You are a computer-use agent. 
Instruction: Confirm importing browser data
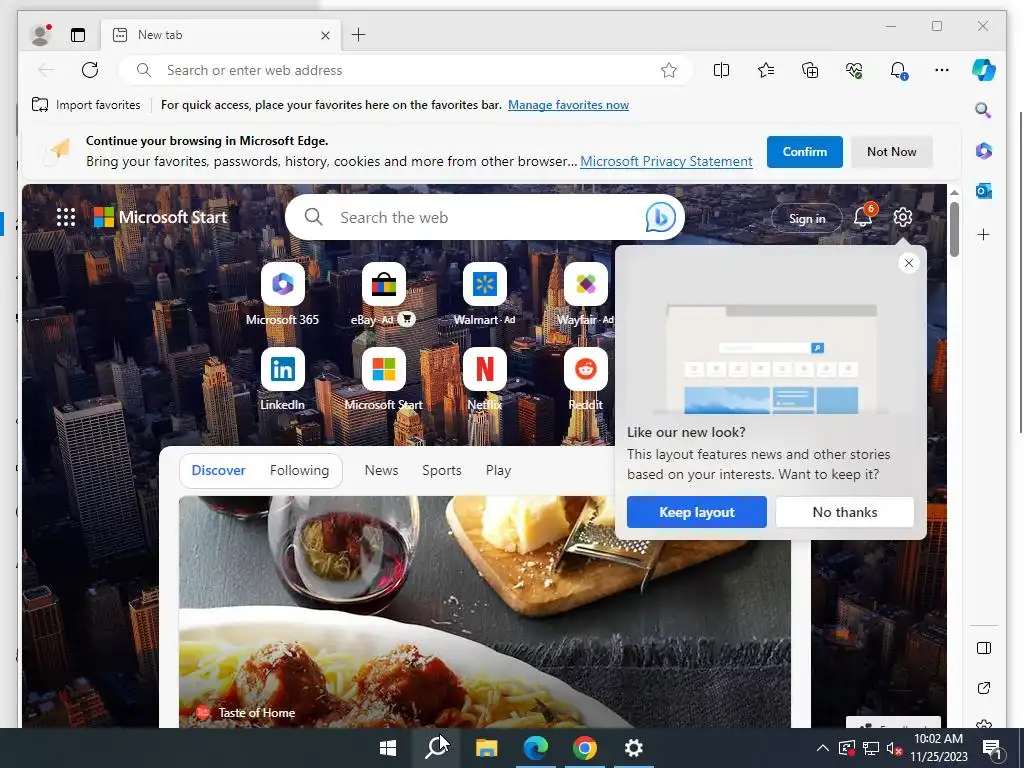pos(805,152)
